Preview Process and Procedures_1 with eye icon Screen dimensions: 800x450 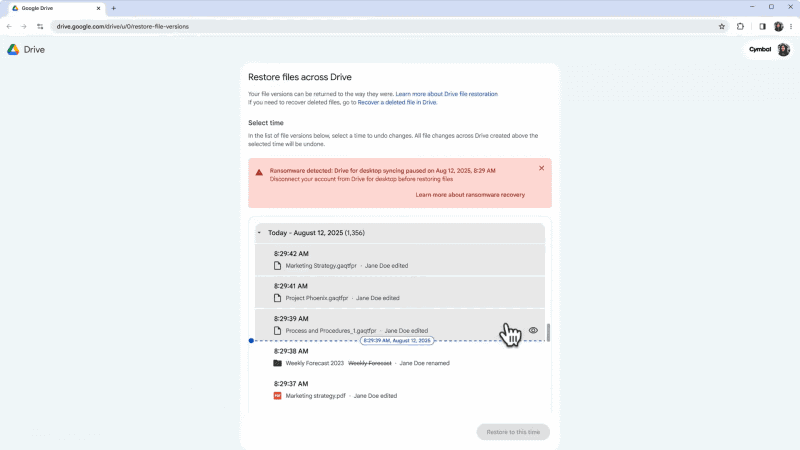[x=533, y=331]
